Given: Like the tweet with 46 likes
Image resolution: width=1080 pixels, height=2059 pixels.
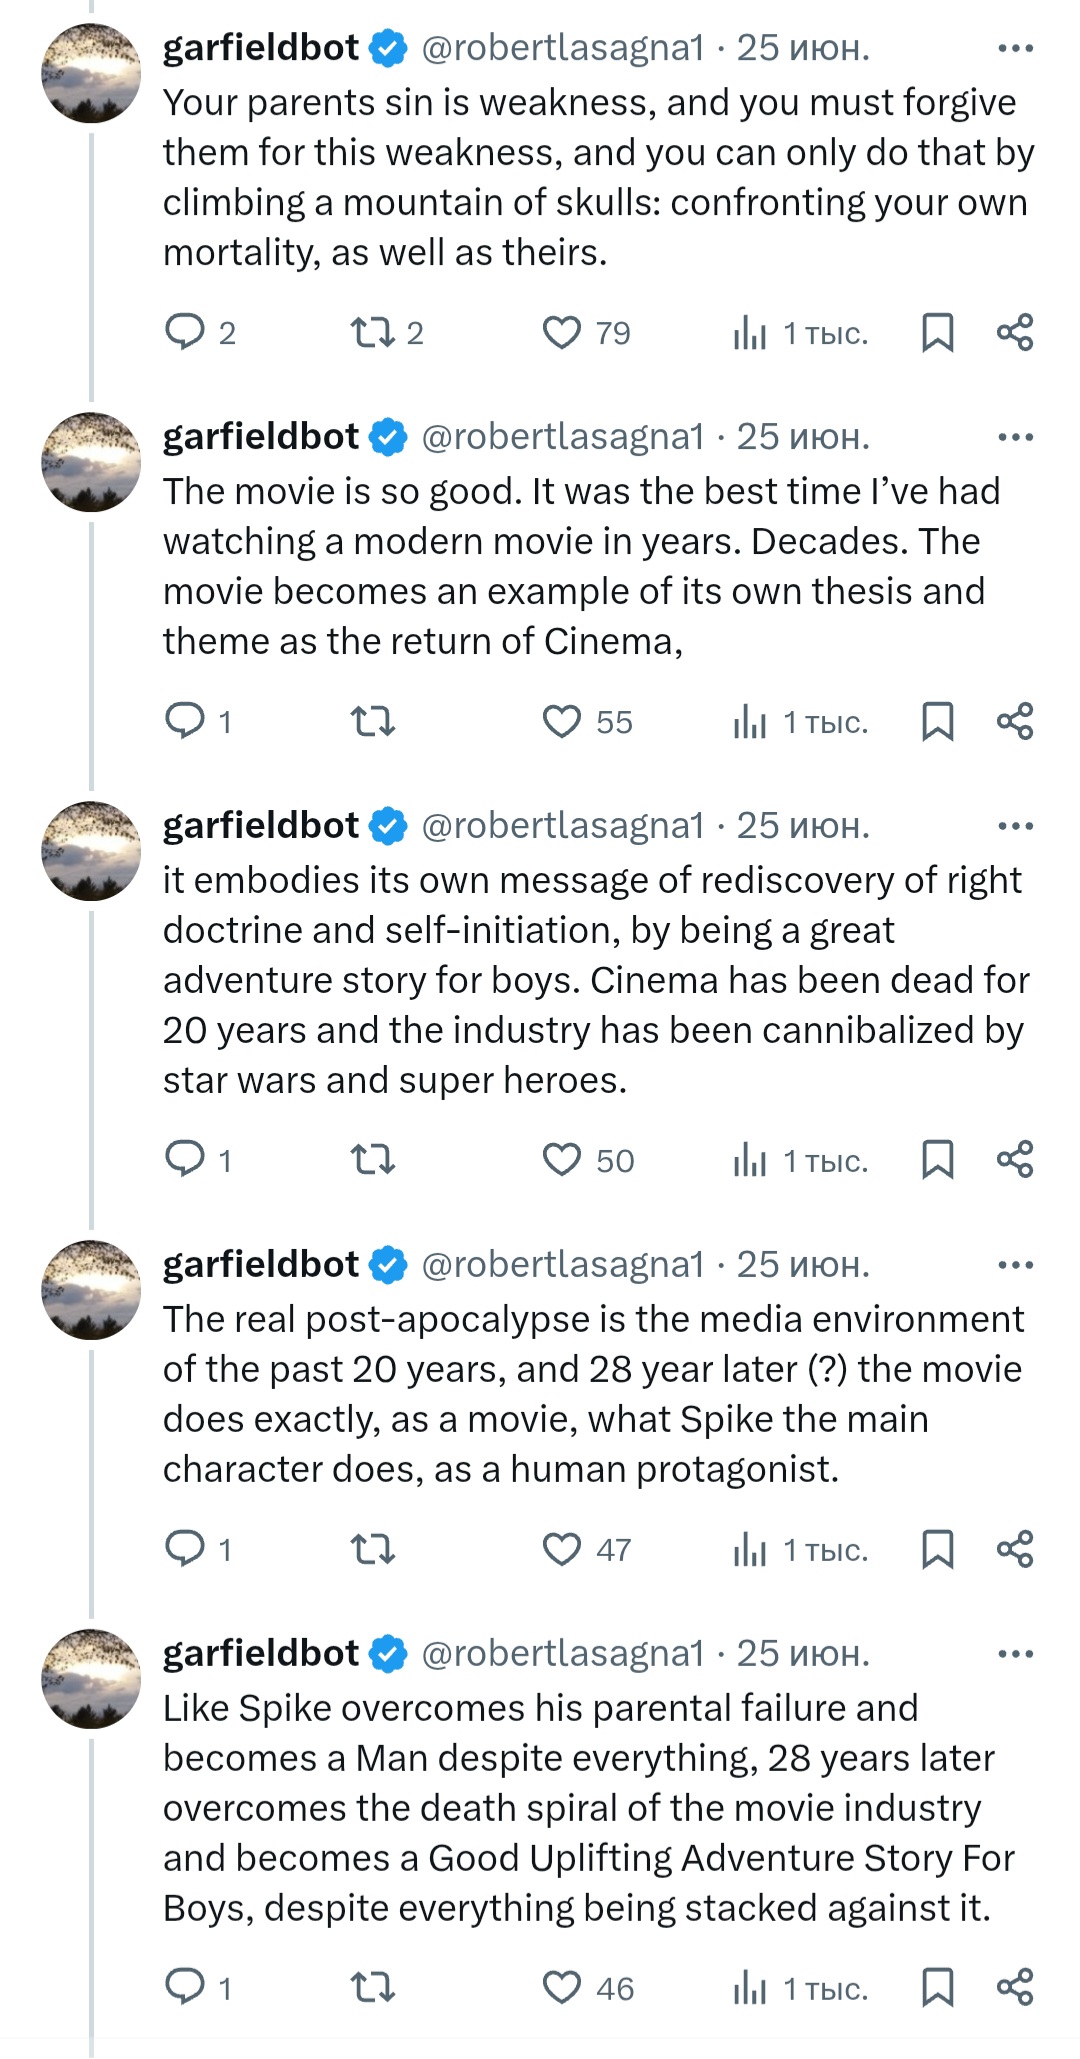Looking at the screenshot, I should click(x=561, y=1988).
